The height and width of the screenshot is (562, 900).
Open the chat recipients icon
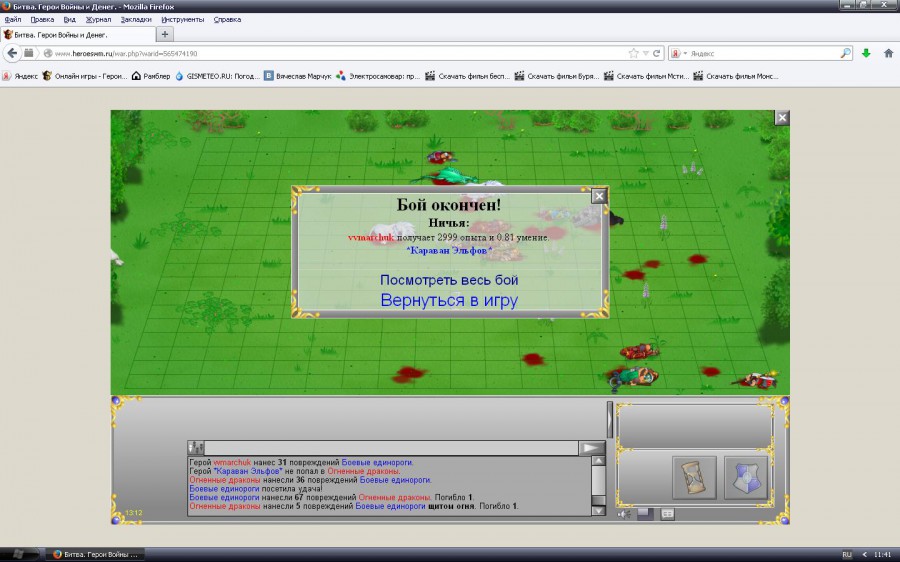pyautogui.click(x=196, y=448)
